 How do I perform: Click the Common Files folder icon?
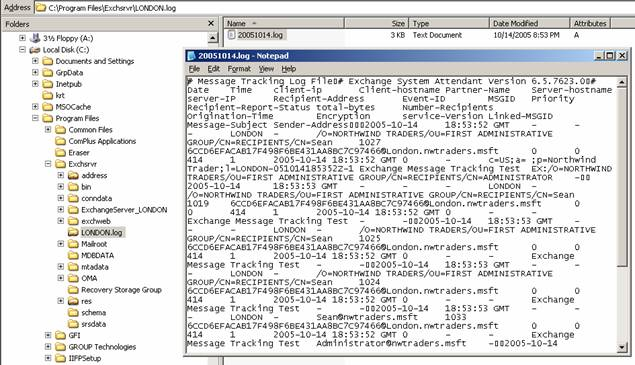[61, 130]
